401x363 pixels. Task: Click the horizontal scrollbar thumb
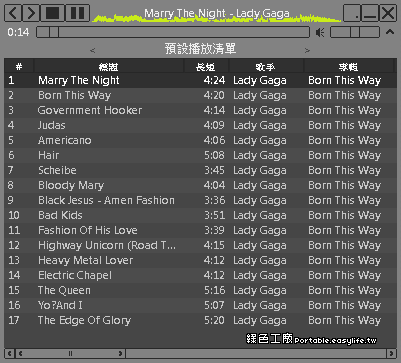70,353
